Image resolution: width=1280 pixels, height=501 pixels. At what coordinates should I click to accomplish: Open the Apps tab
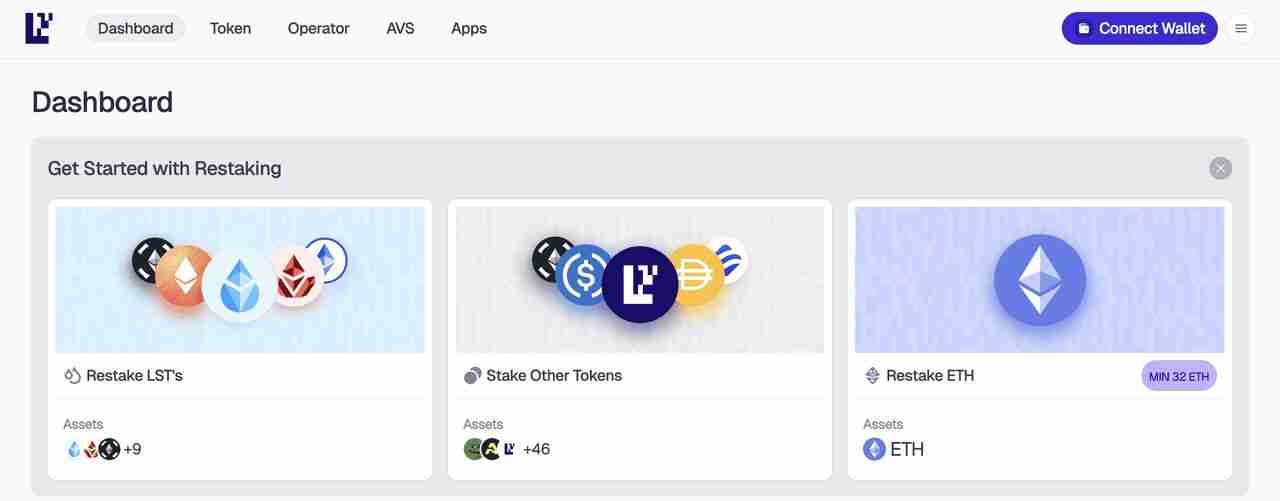pos(469,28)
